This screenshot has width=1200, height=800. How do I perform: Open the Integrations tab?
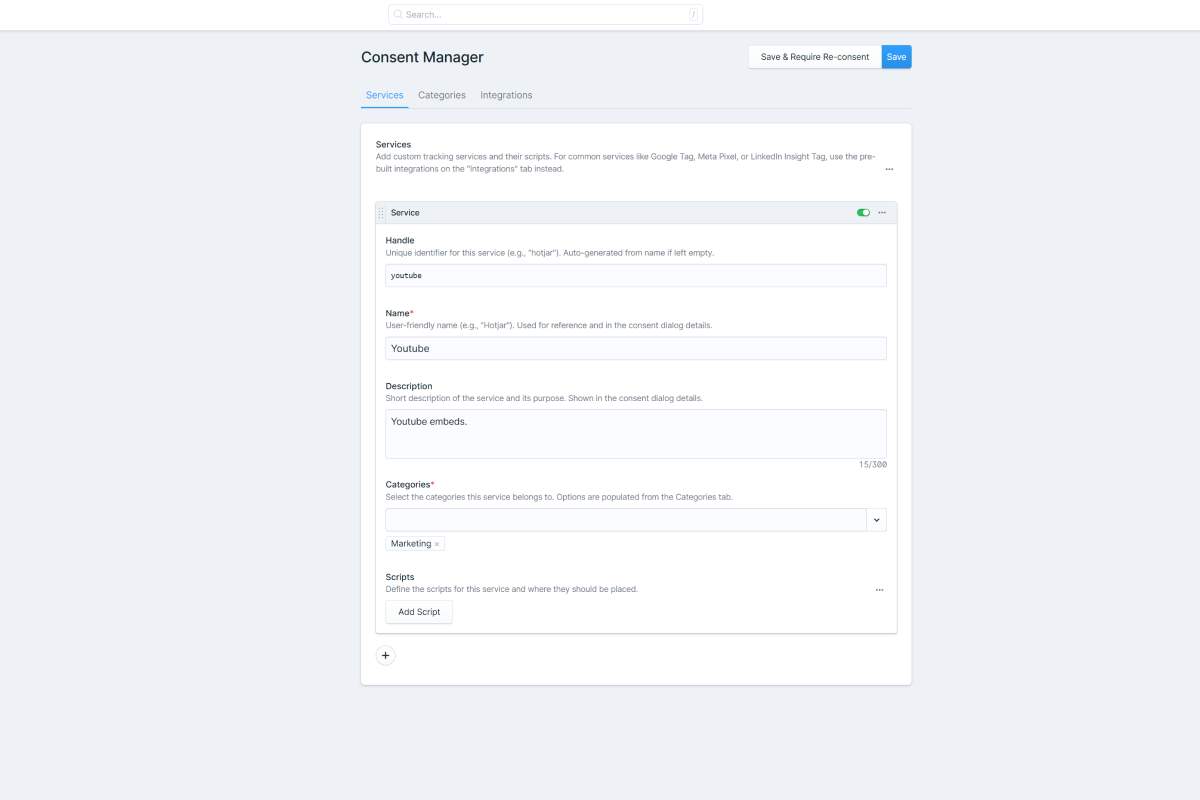506,95
